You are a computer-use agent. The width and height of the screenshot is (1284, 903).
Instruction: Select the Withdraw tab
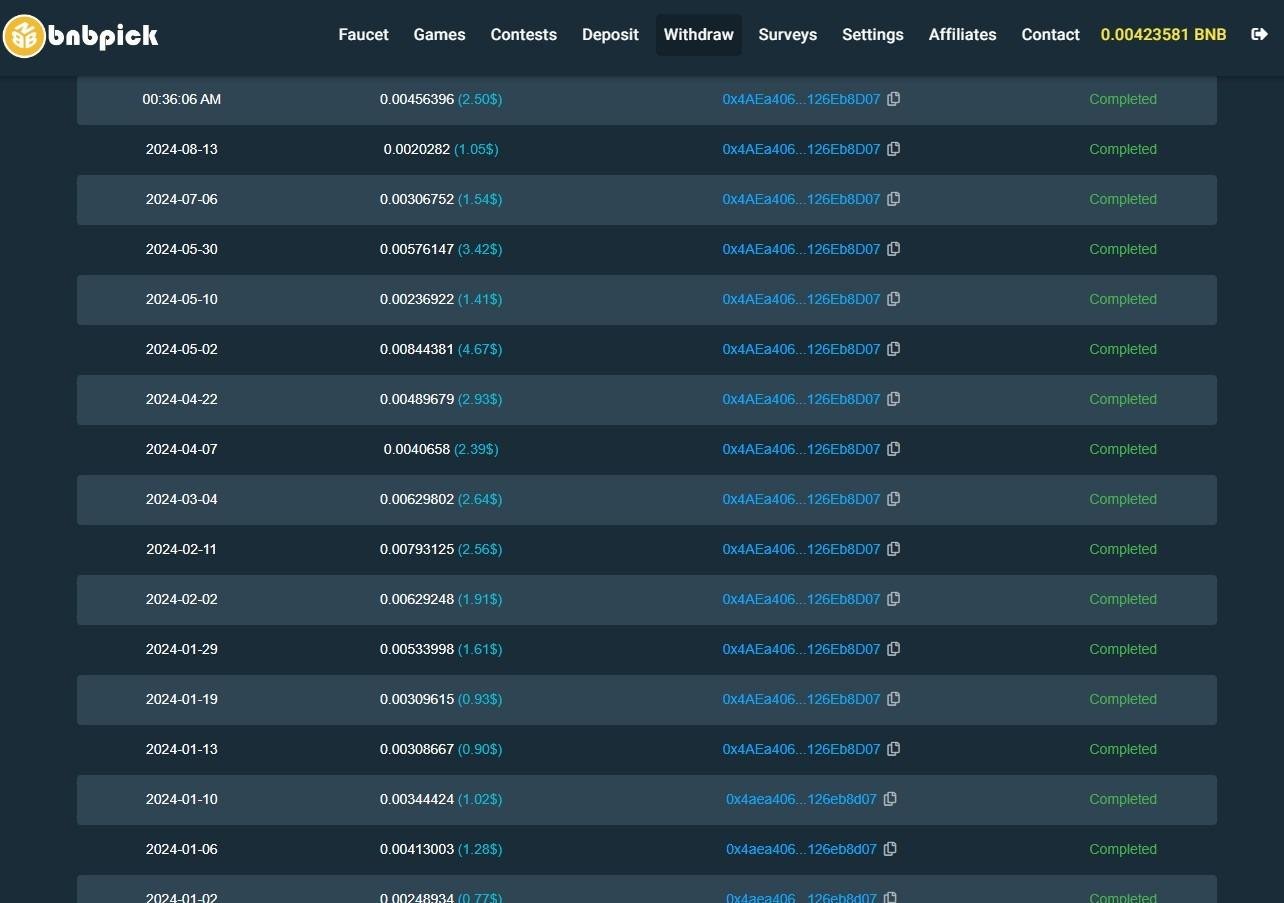pyautogui.click(x=699, y=34)
